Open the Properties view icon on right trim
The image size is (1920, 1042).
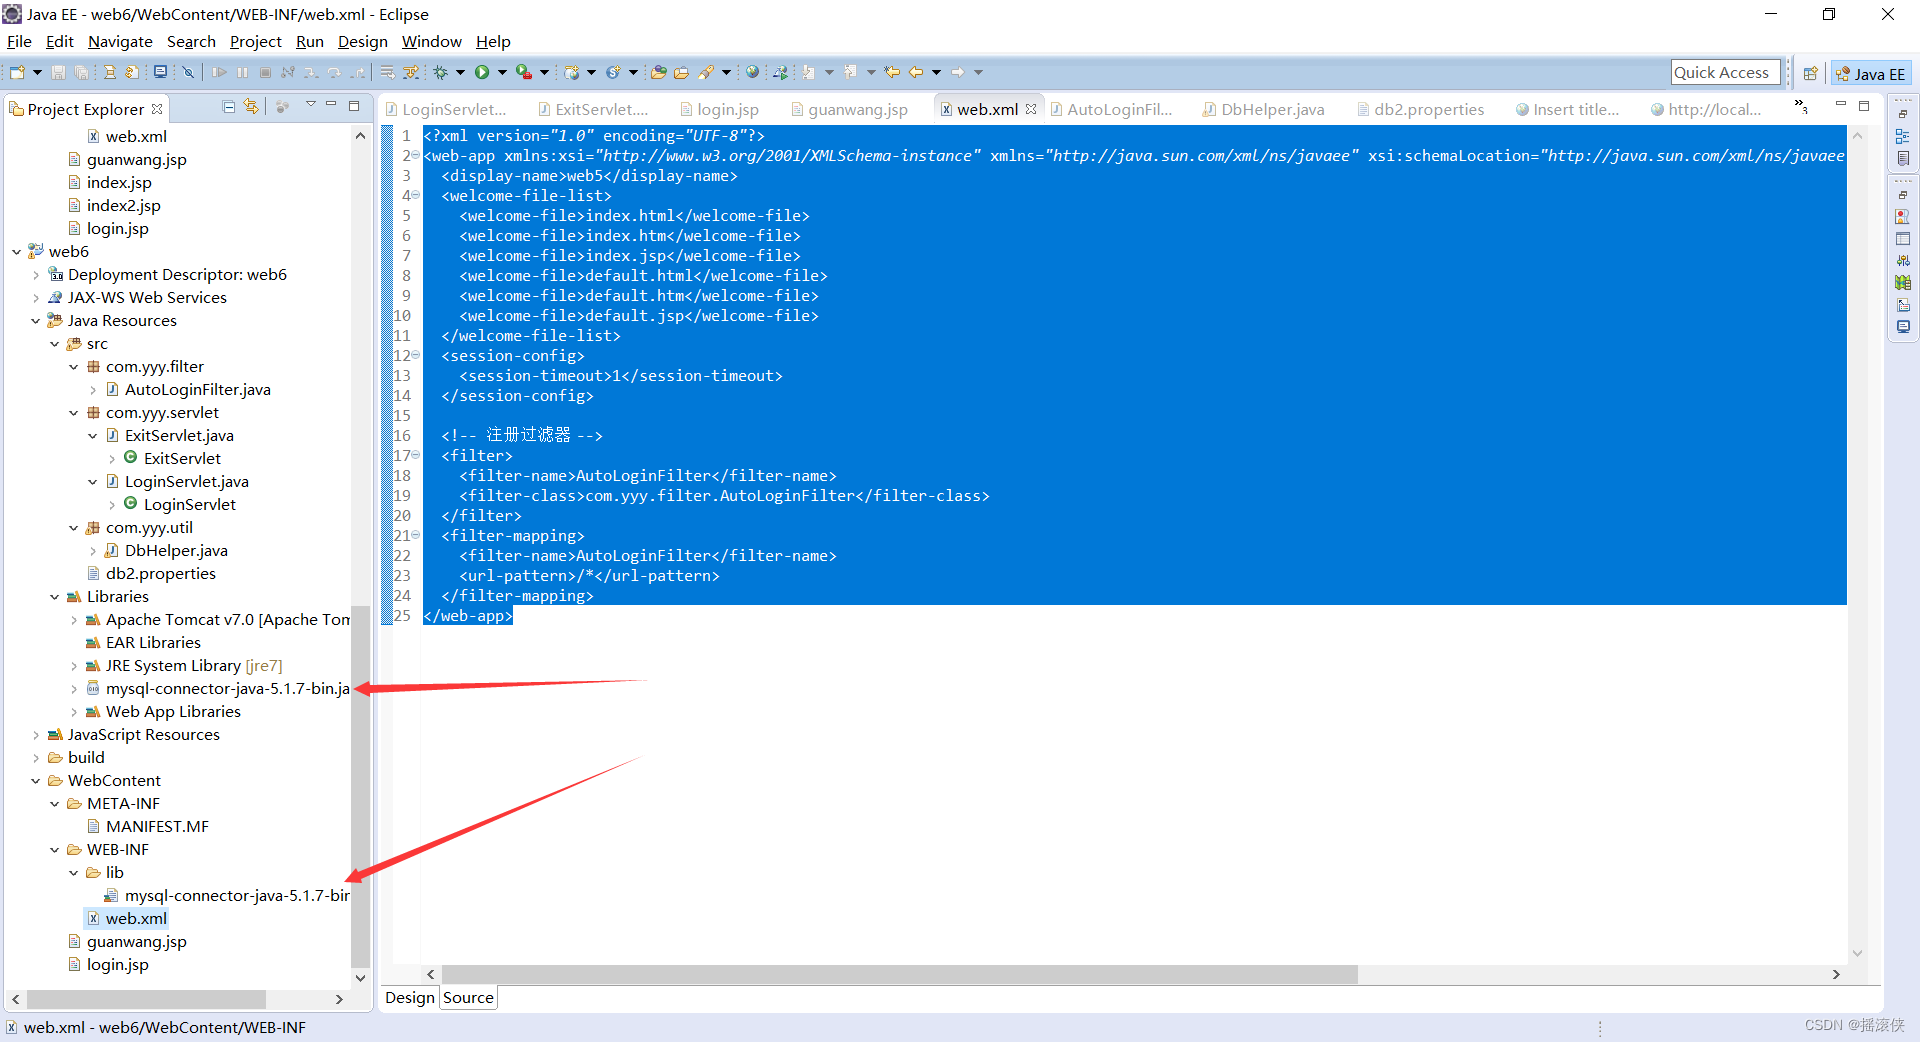click(x=1902, y=239)
